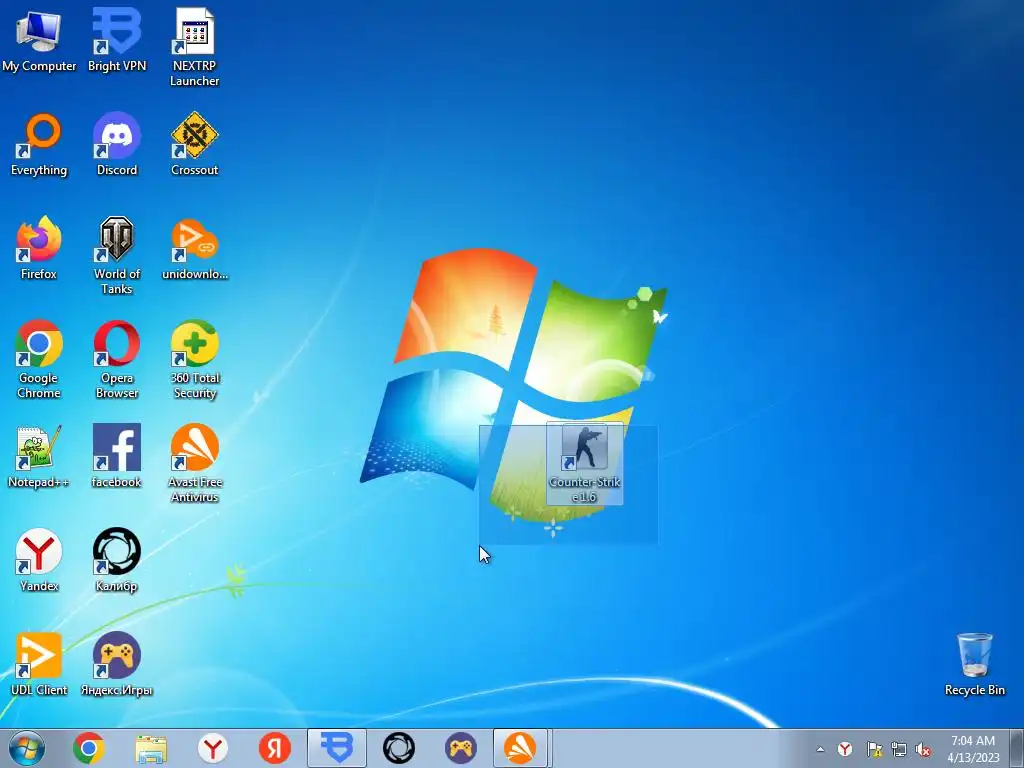Select the UDL Client desktop shortcut
The width and height of the screenshot is (1024, 768).
tap(39, 665)
